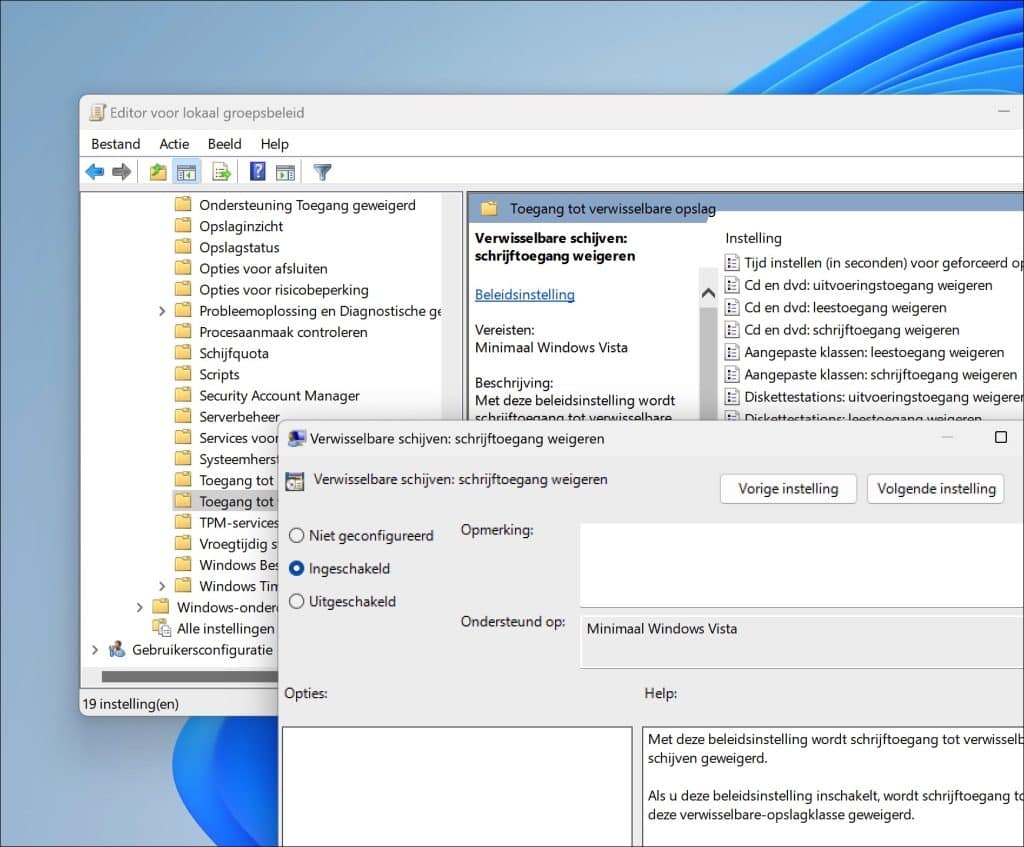This screenshot has height=847, width=1024.
Task: Open the Beleidsinstelling link
Action: (524, 295)
